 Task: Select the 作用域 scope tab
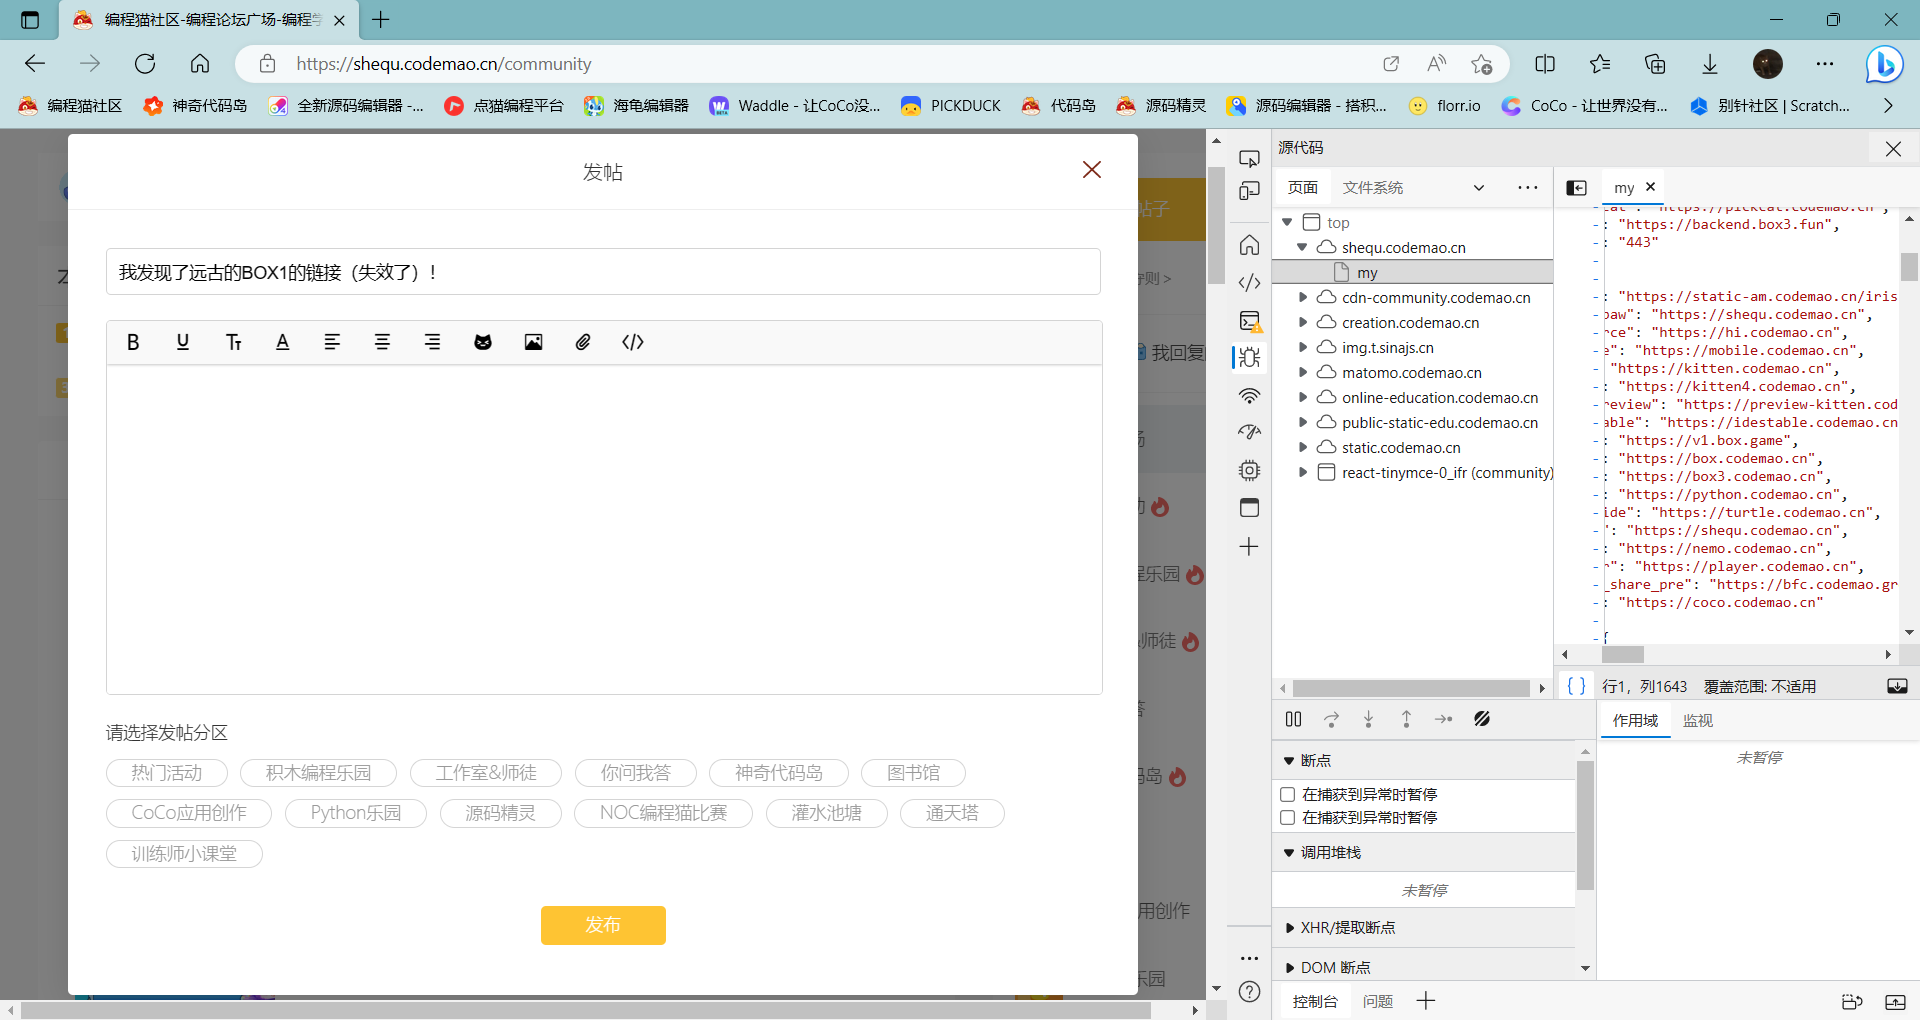click(x=1635, y=720)
